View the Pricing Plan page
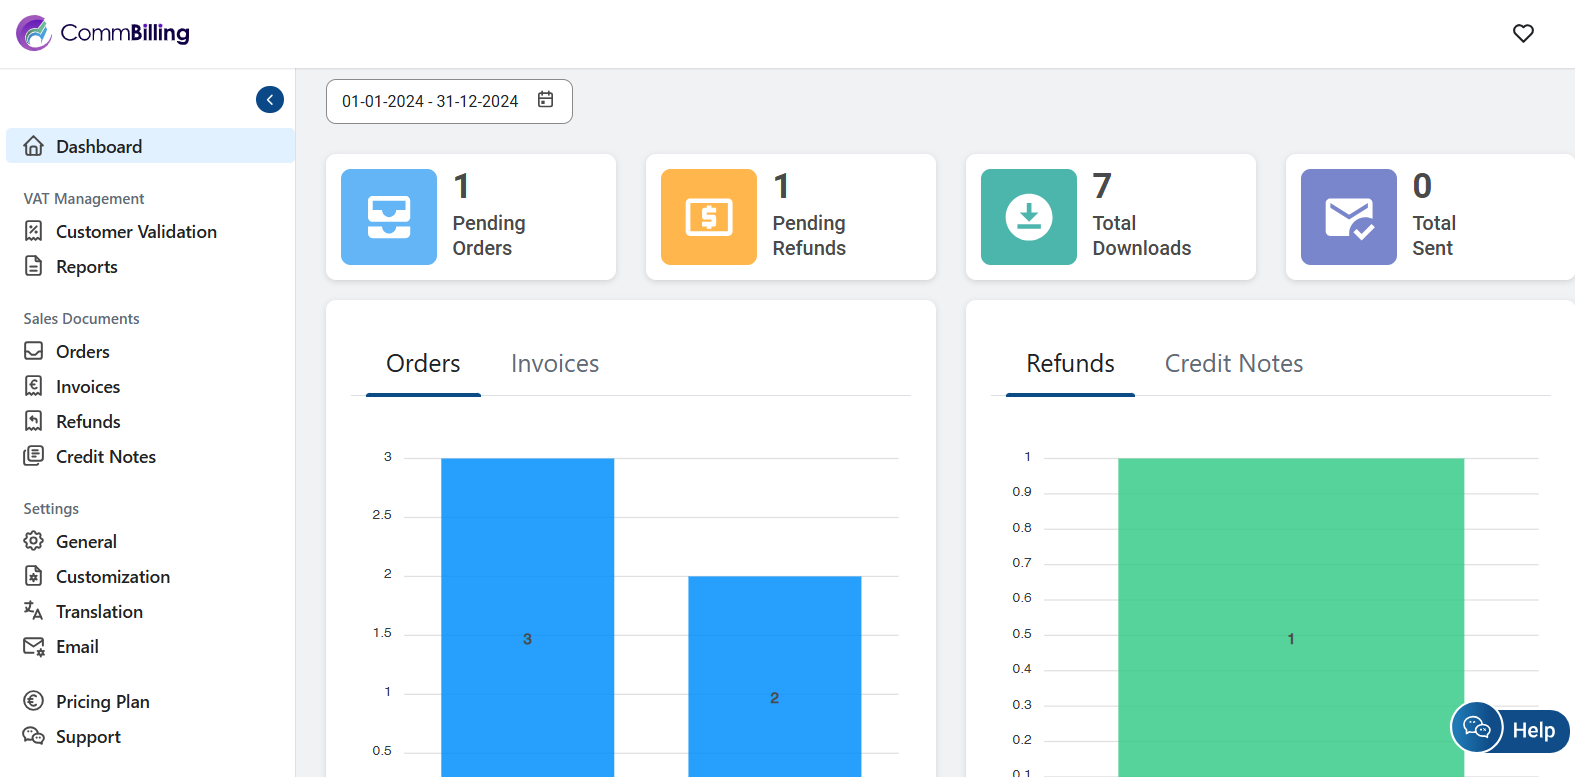 [102, 702]
